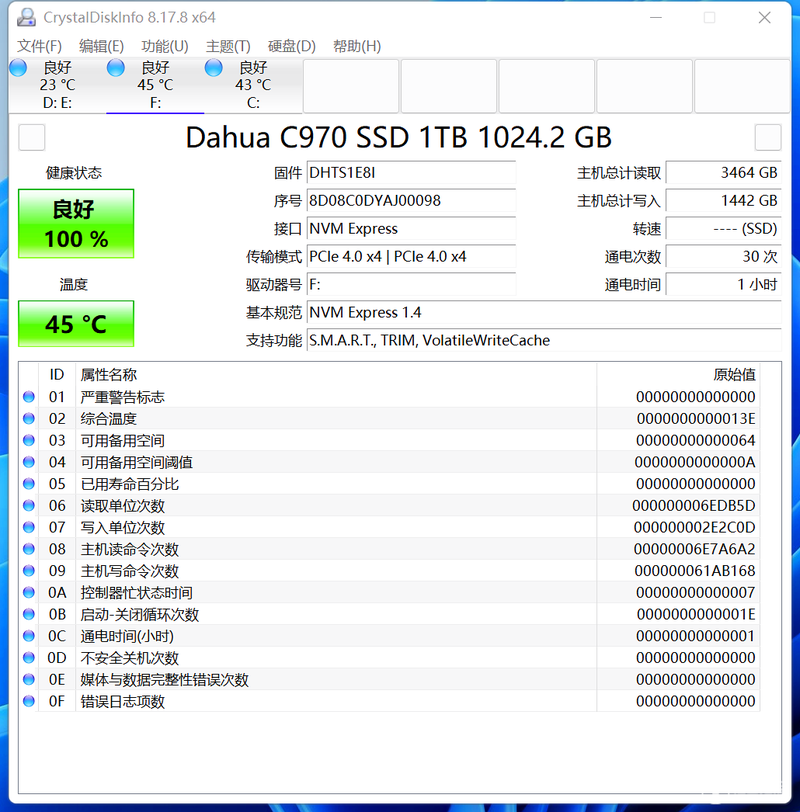Select the 控制器忙状态时间 attribute name
Image resolution: width=800 pixels, height=812 pixels.
(136, 593)
